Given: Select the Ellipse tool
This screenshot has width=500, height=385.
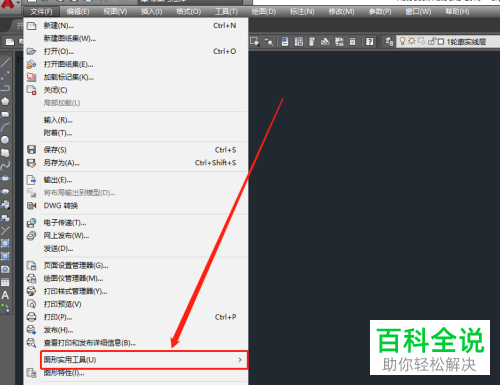Looking at the screenshot, I should pos(5,179).
